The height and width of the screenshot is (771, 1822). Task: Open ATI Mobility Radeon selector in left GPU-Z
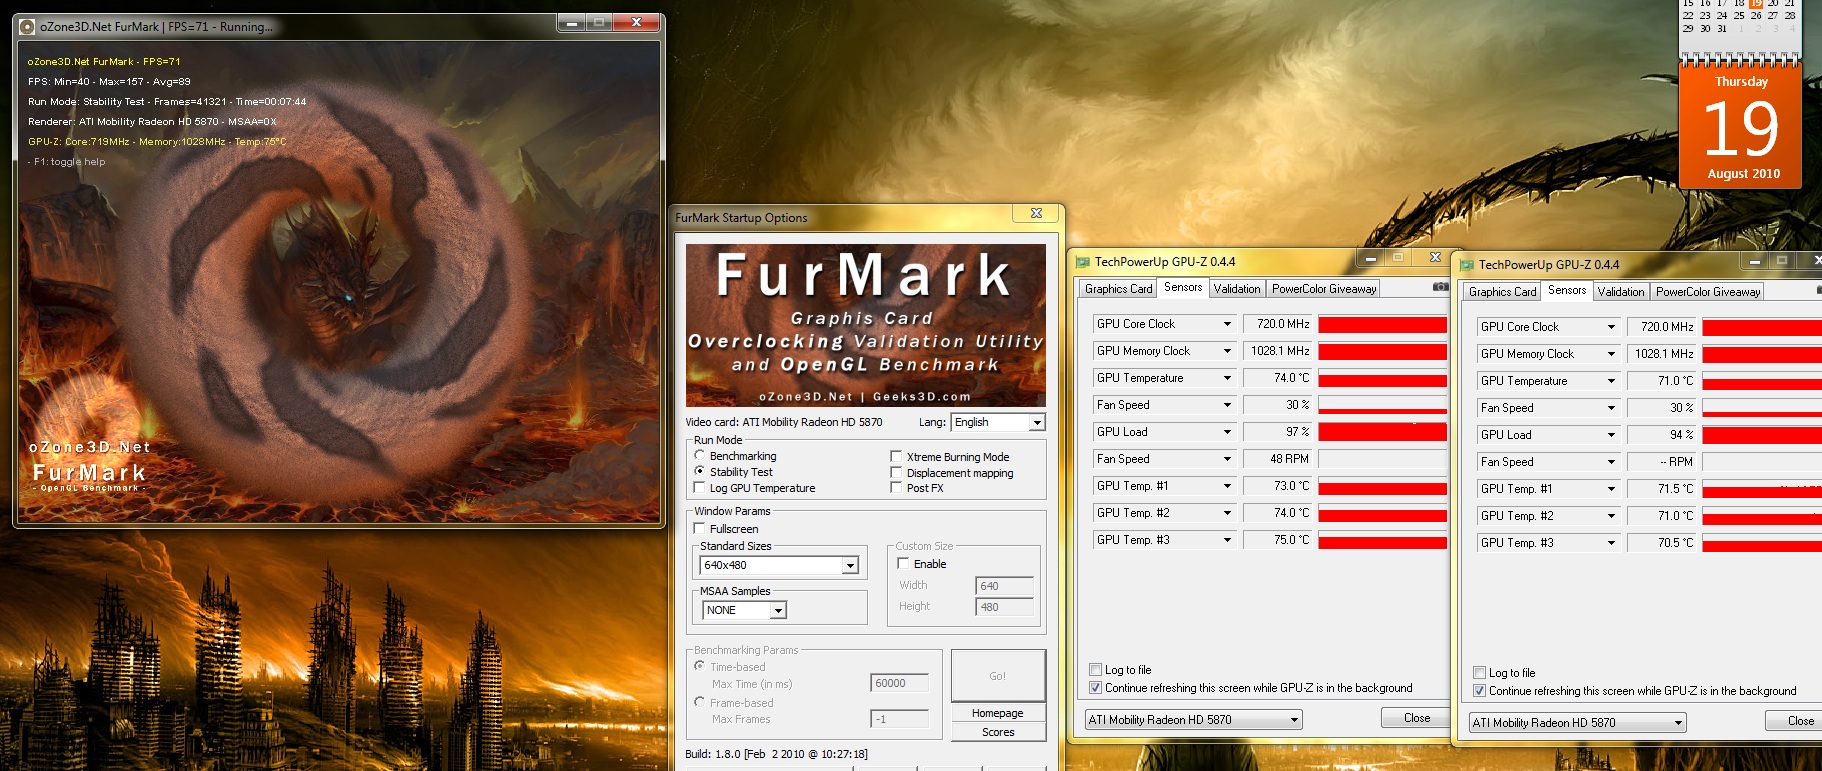1194,719
